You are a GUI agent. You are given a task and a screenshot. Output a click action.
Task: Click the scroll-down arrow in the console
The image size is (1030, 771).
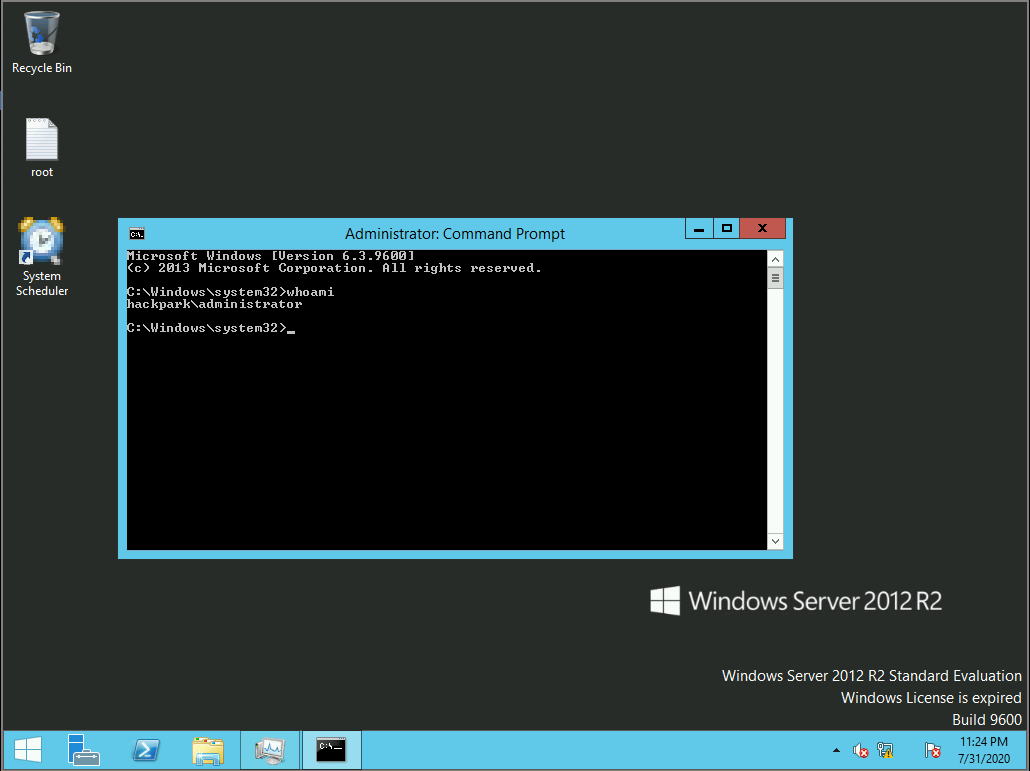[775, 540]
